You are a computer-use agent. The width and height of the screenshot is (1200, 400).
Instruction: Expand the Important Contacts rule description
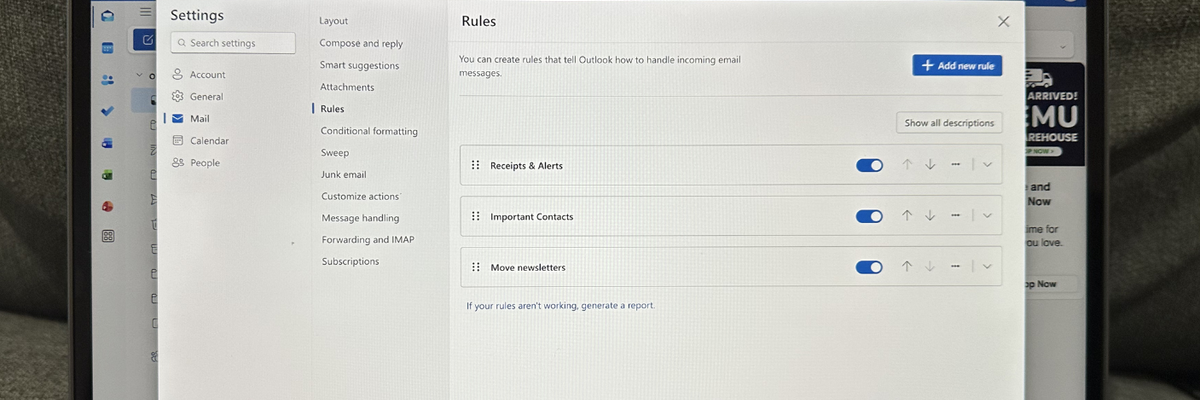point(988,215)
